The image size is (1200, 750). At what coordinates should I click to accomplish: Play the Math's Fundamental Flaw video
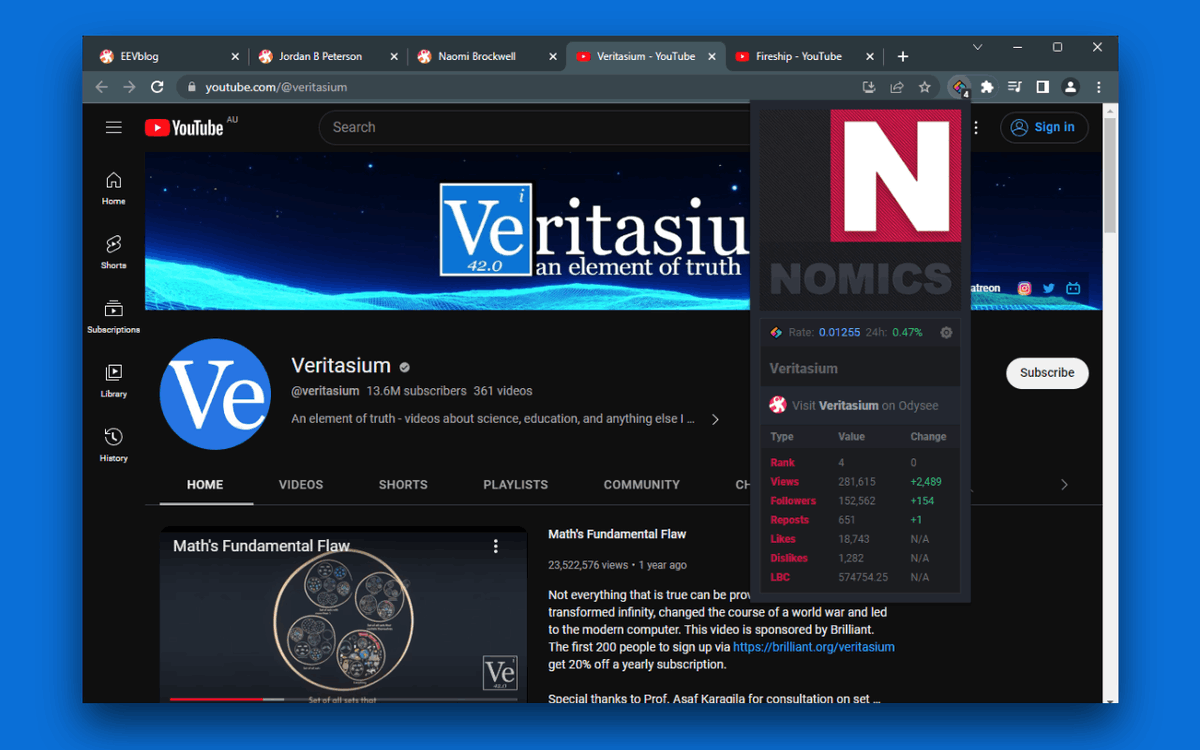pyautogui.click(x=343, y=615)
